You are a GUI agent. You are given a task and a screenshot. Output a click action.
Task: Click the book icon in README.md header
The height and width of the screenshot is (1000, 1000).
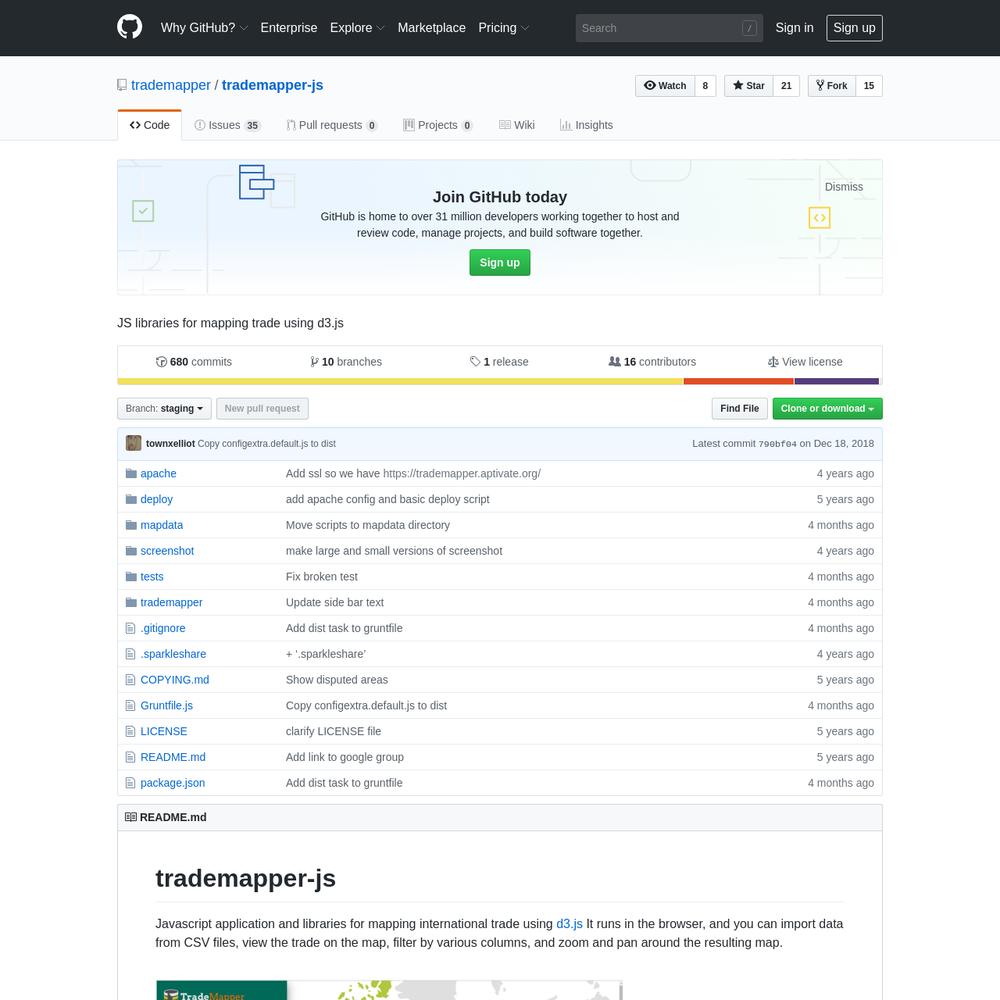131,817
